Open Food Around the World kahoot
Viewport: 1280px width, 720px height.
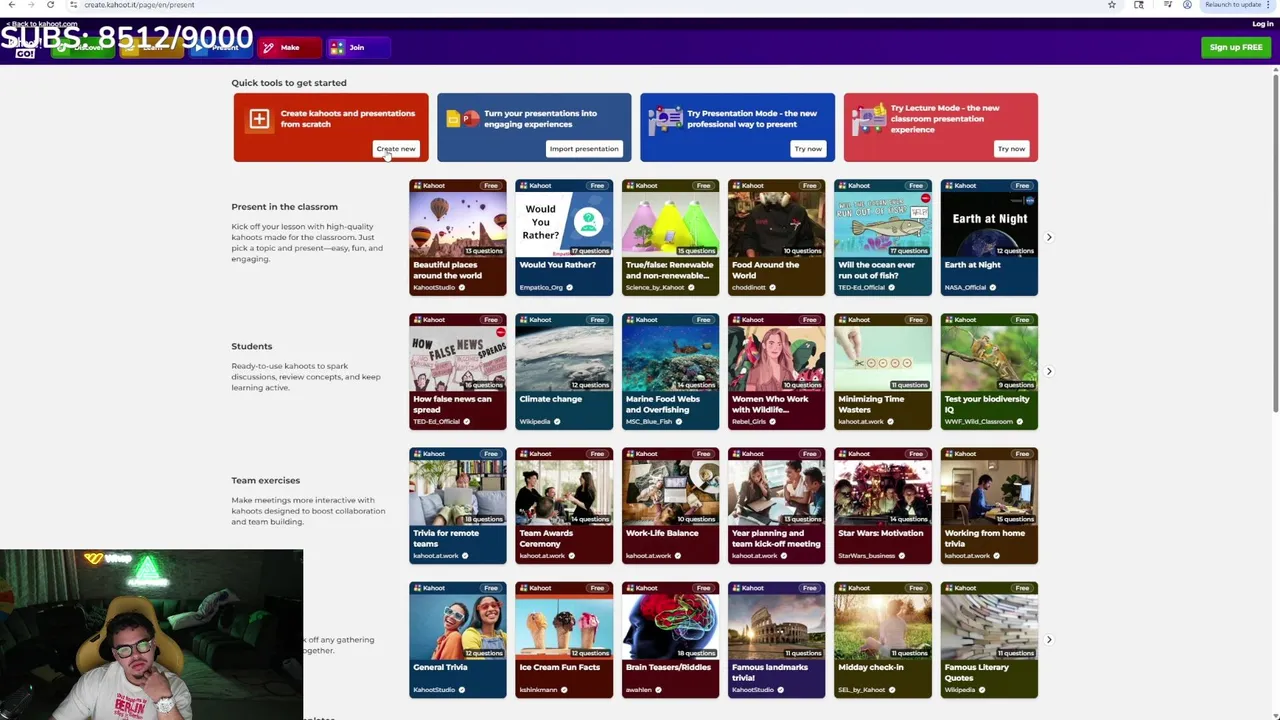tap(777, 237)
